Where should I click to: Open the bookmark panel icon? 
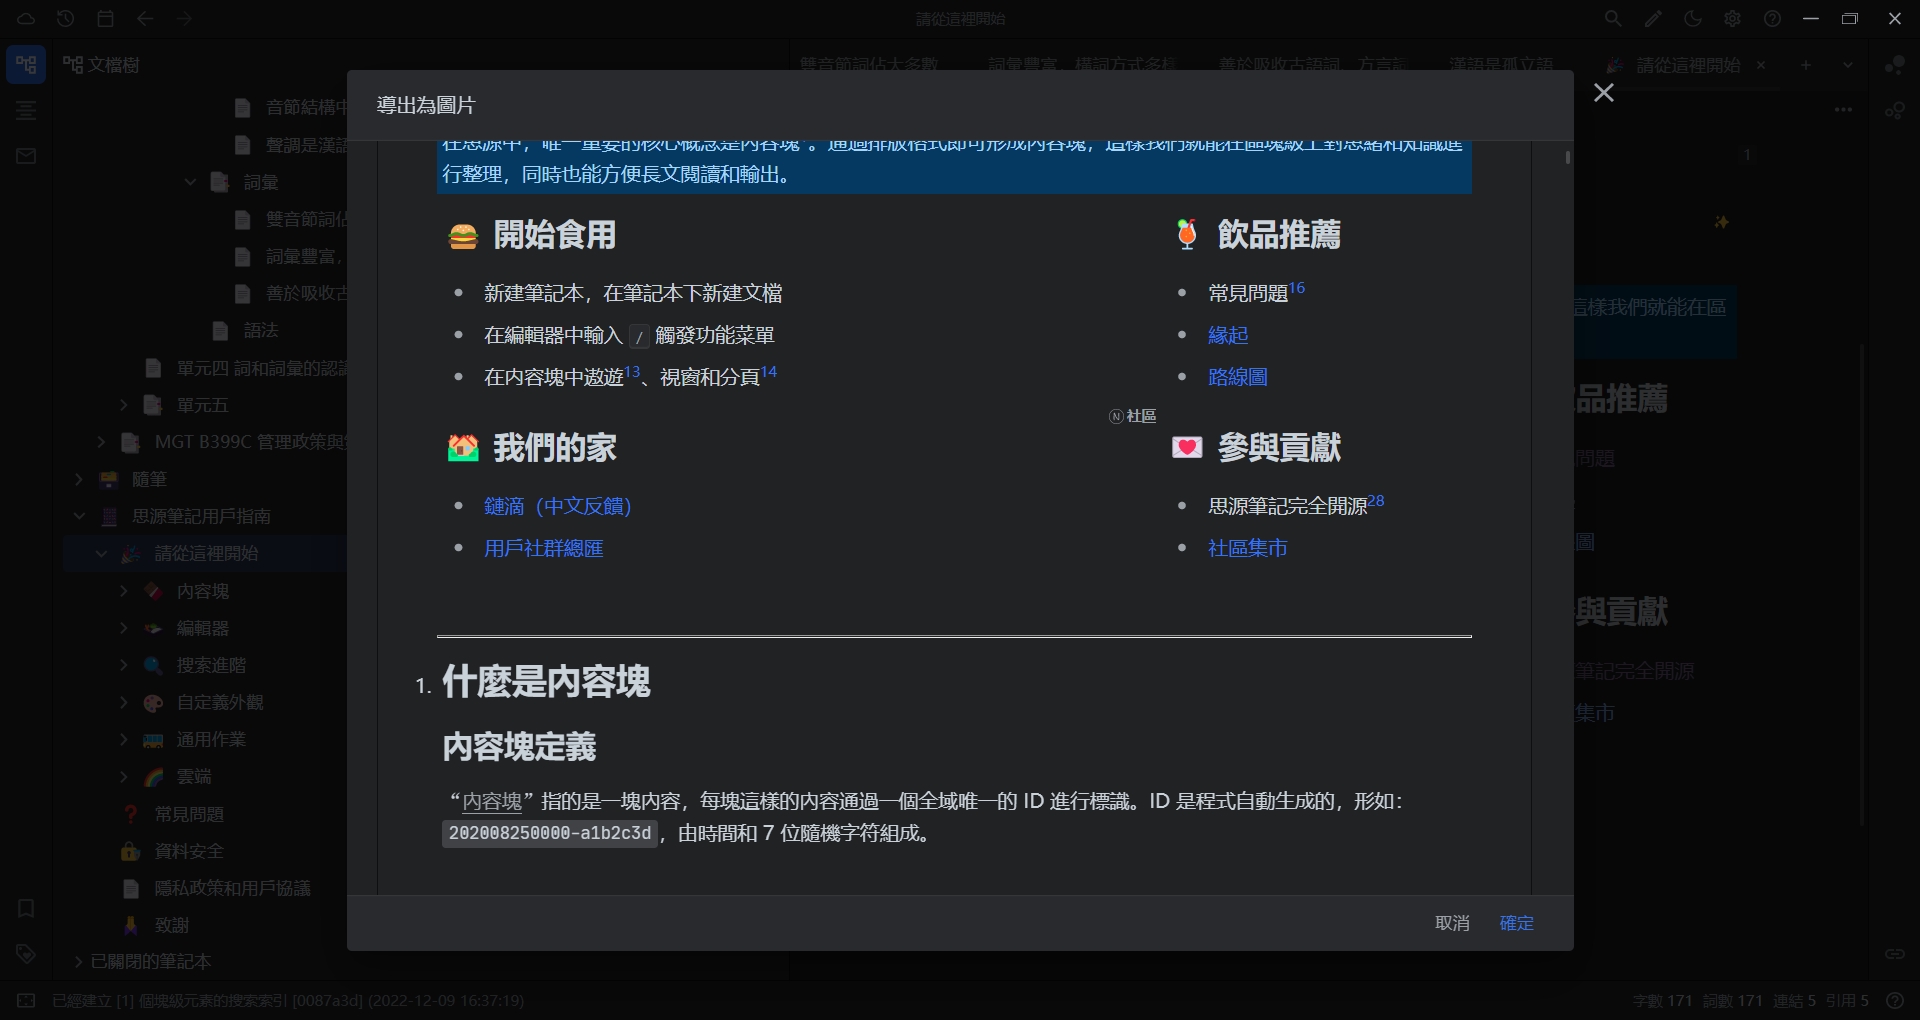click(26, 908)
